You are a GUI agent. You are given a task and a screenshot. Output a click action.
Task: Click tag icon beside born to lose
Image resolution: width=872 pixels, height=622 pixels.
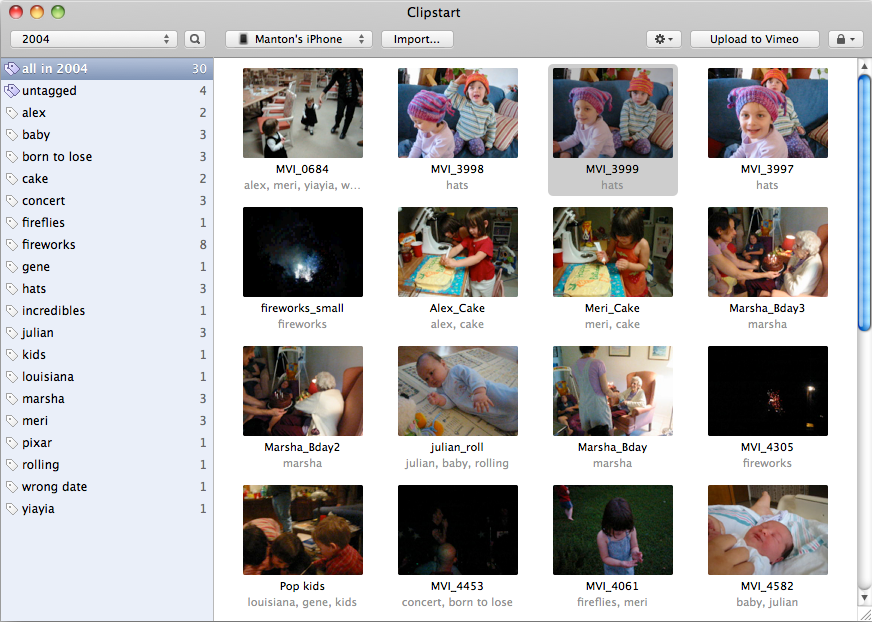coord(12,157)
